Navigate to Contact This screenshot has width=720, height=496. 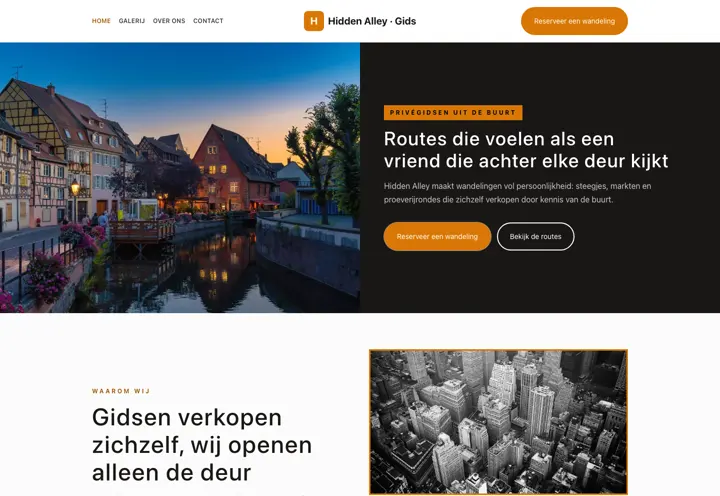208,21
